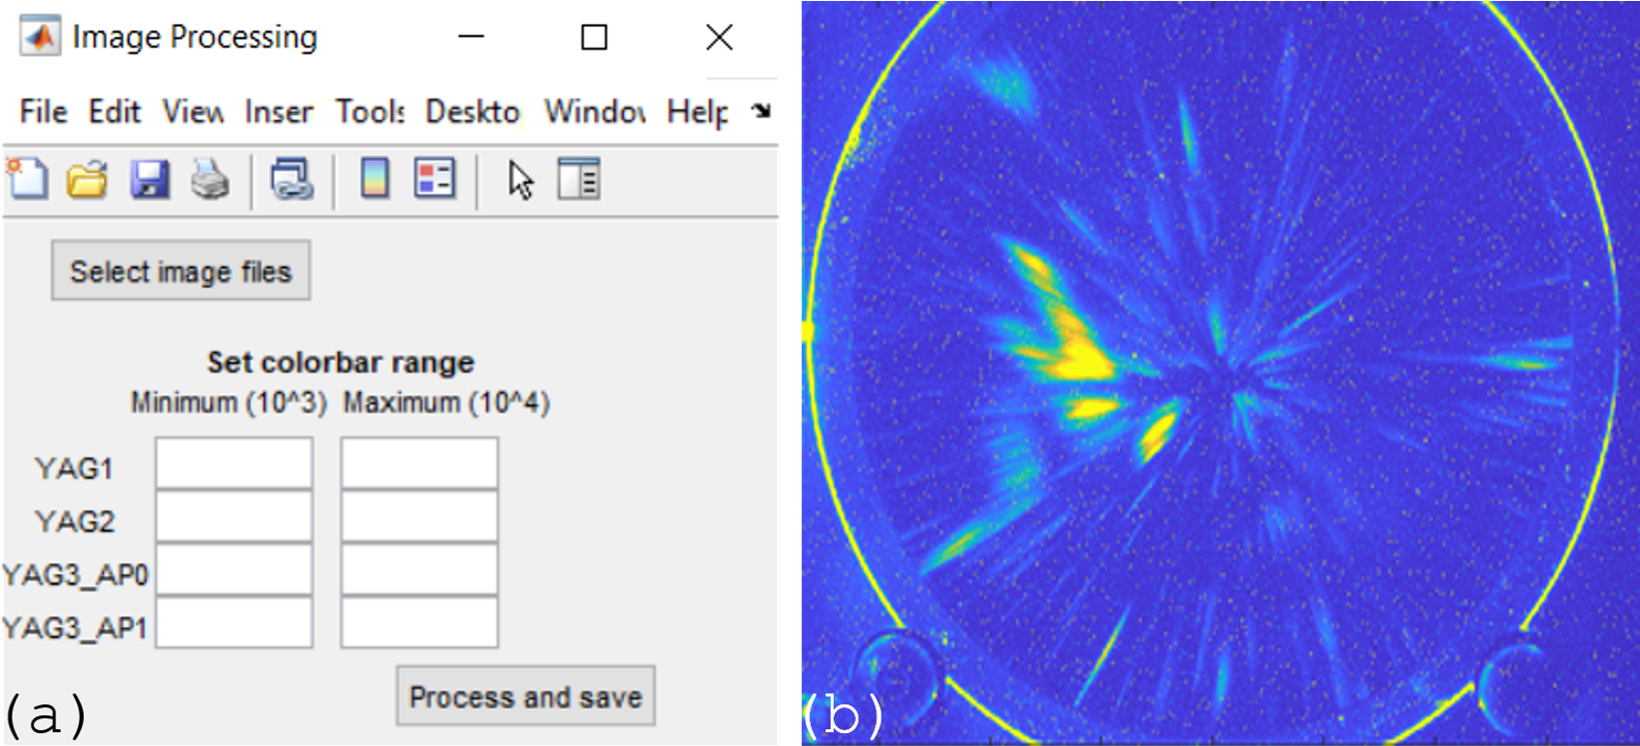Click the Select image files button
Viewport: 1640px width, 746px height.
tap(181, 271)
